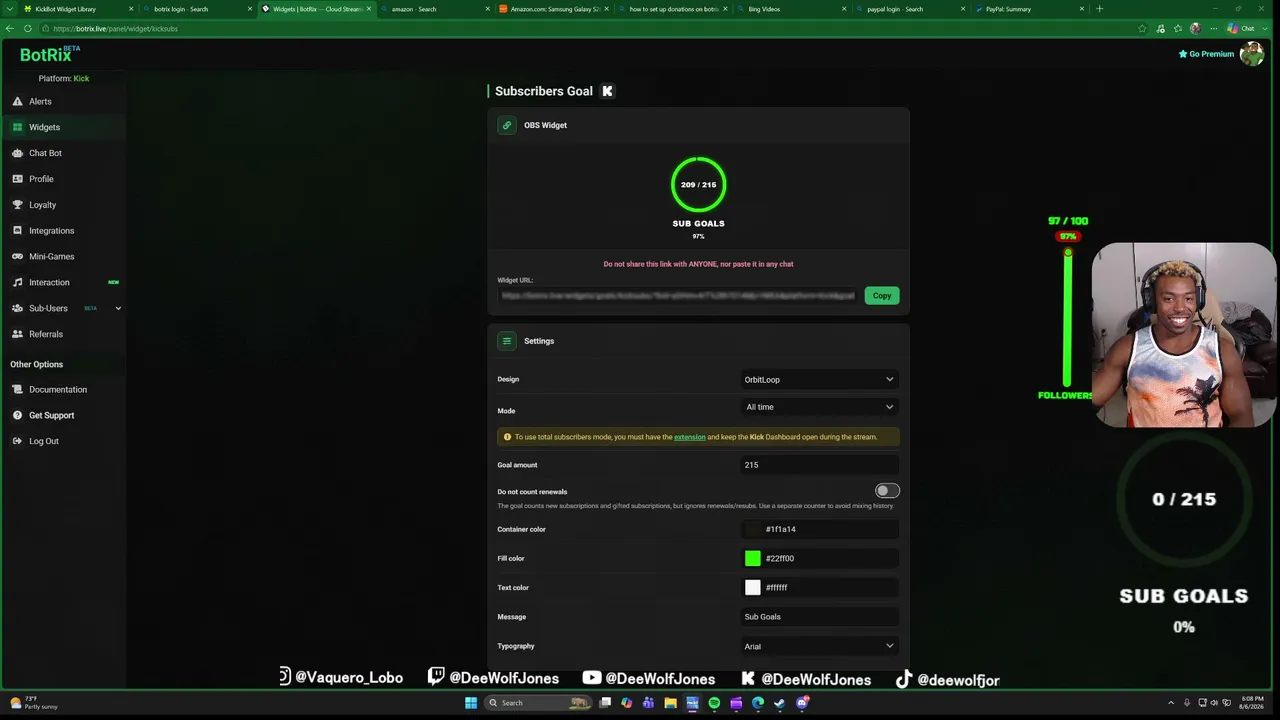Open the Mode dropdown showing All time
1280x720 pixels.
point(819,407)
